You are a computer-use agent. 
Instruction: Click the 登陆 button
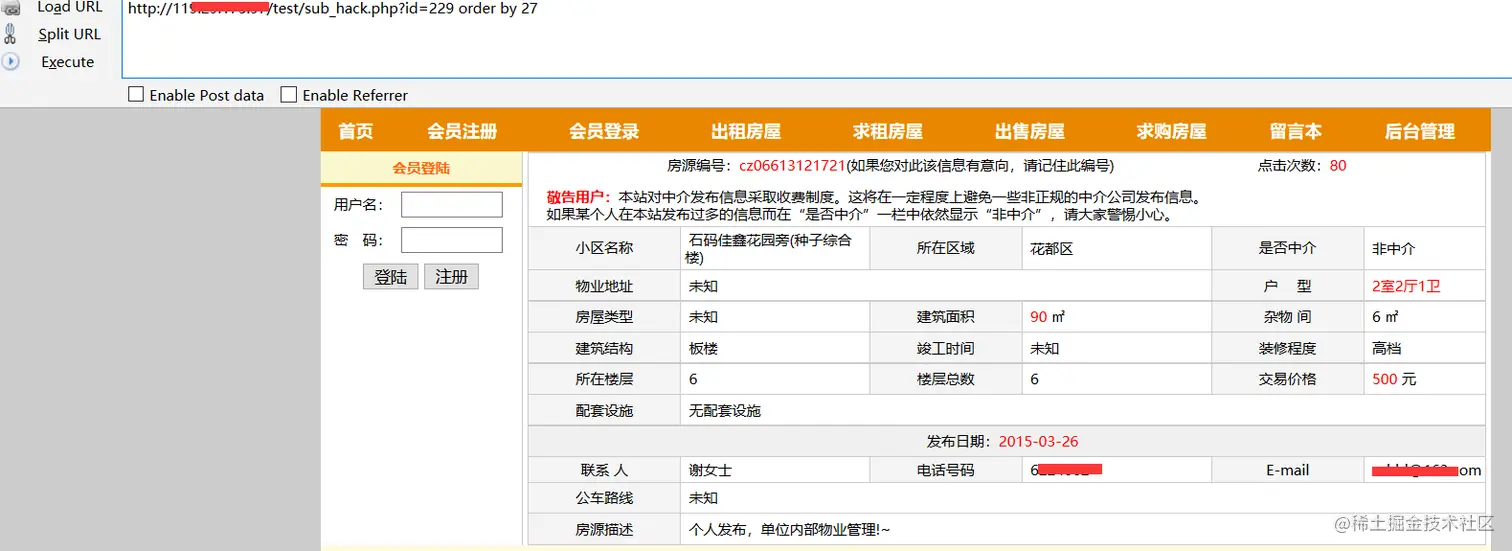(391, 277)
